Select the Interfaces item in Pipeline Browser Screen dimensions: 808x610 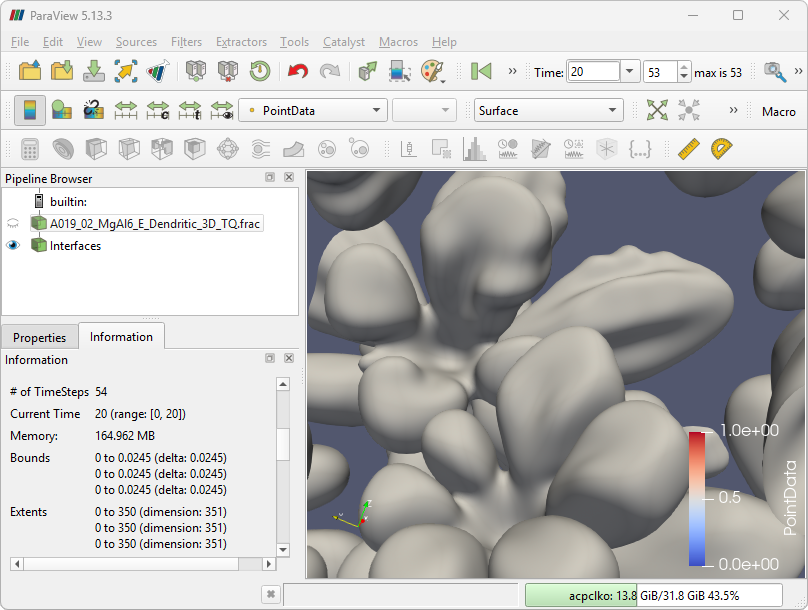(x=75, y=245)
